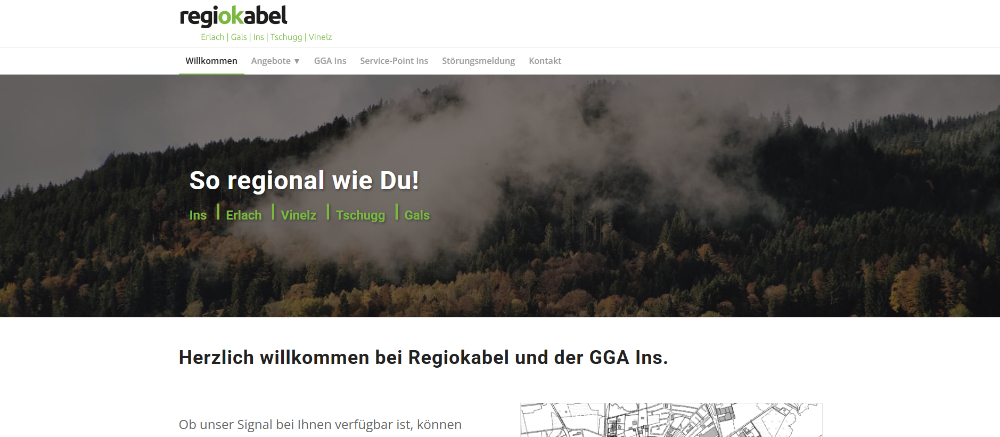Click the 'Herzlich willkommen bei Regiokabel' heading

(423, 358)
